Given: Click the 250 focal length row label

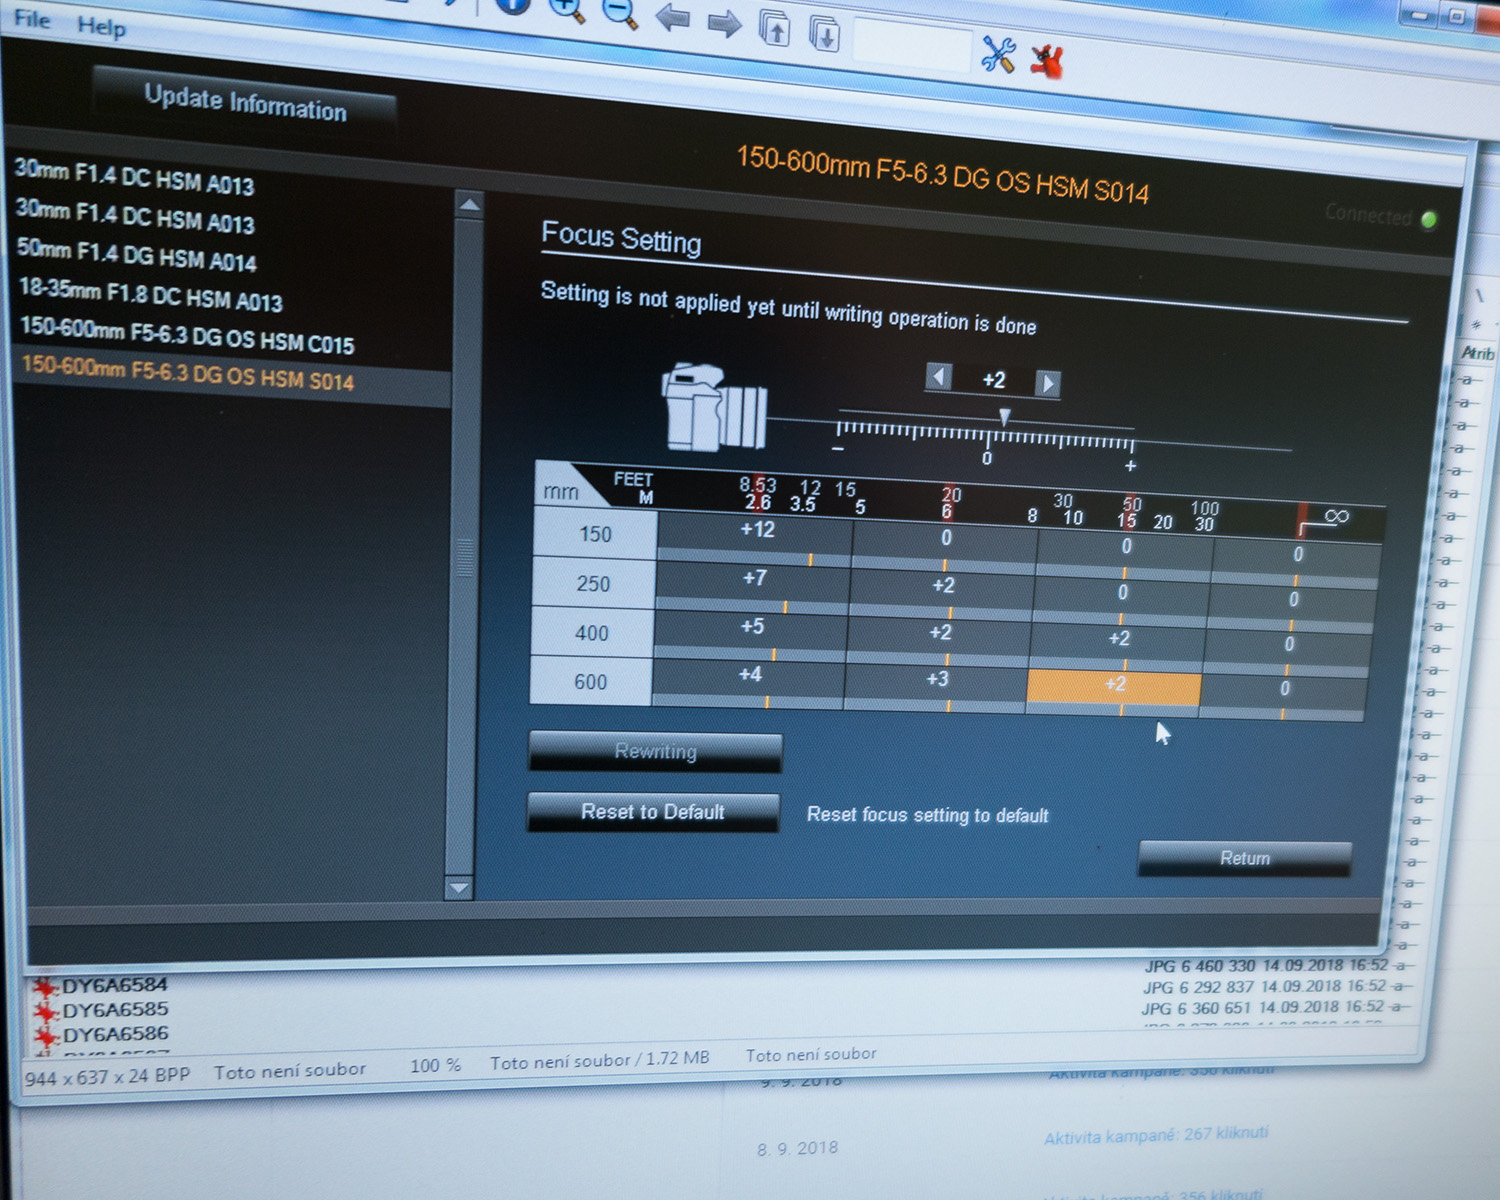Looking at the screenshot, I should pyautogui.click(x=593, y=583).
